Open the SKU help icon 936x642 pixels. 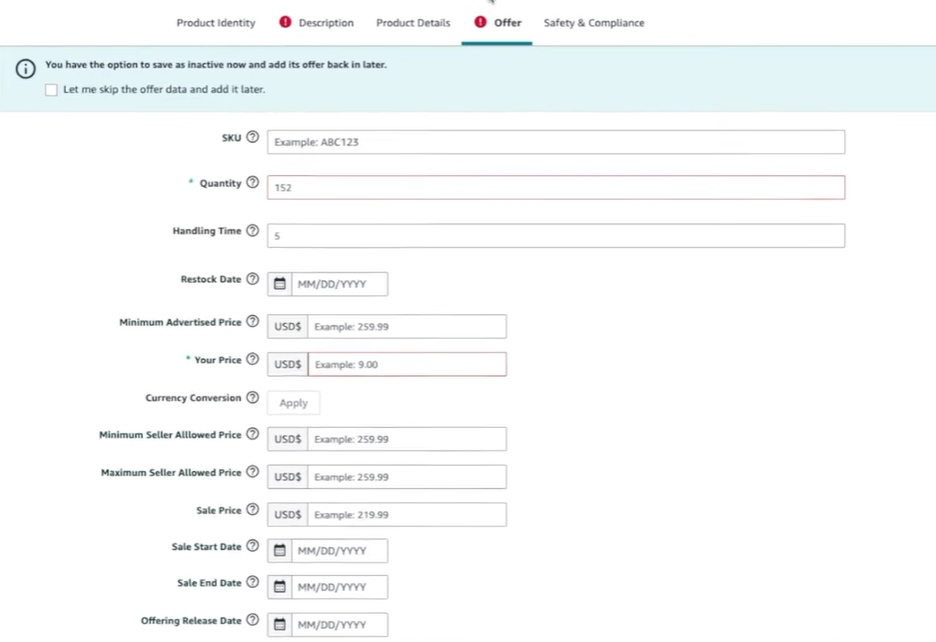tap(253, 137)
